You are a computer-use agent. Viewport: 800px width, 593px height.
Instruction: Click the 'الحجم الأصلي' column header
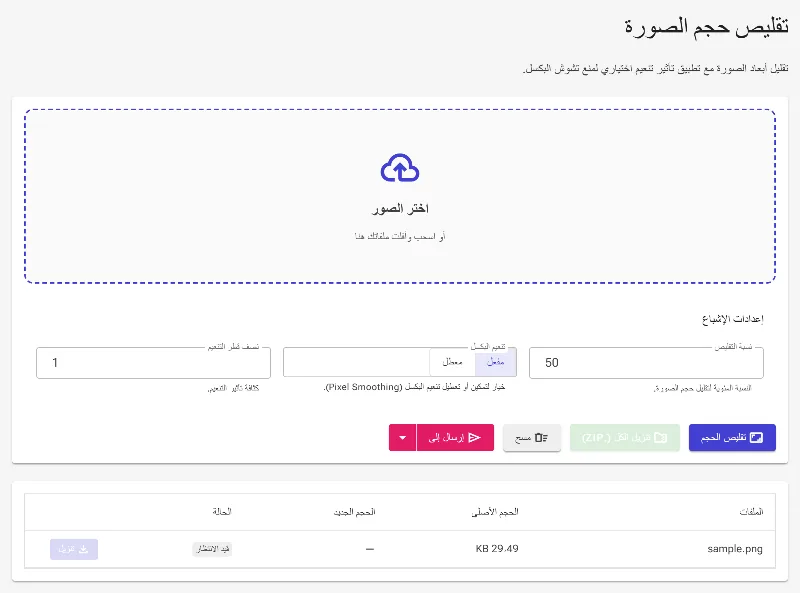pyautogui.click(x=495, y=511)
